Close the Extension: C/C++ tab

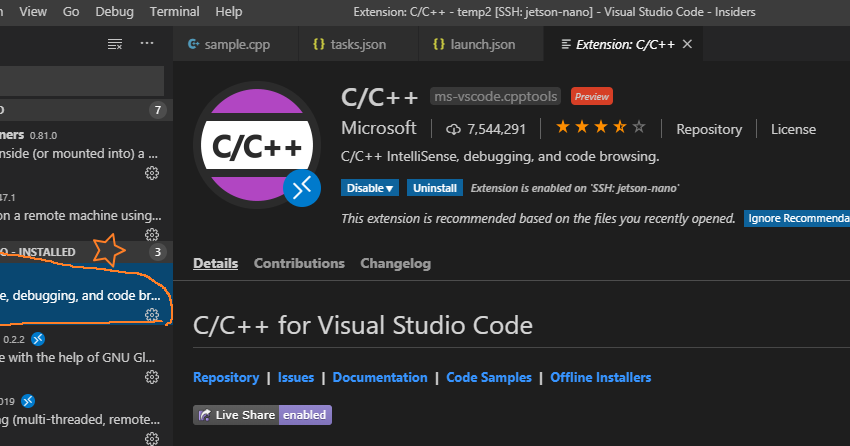pyautogui.click(x=687, y=45)
